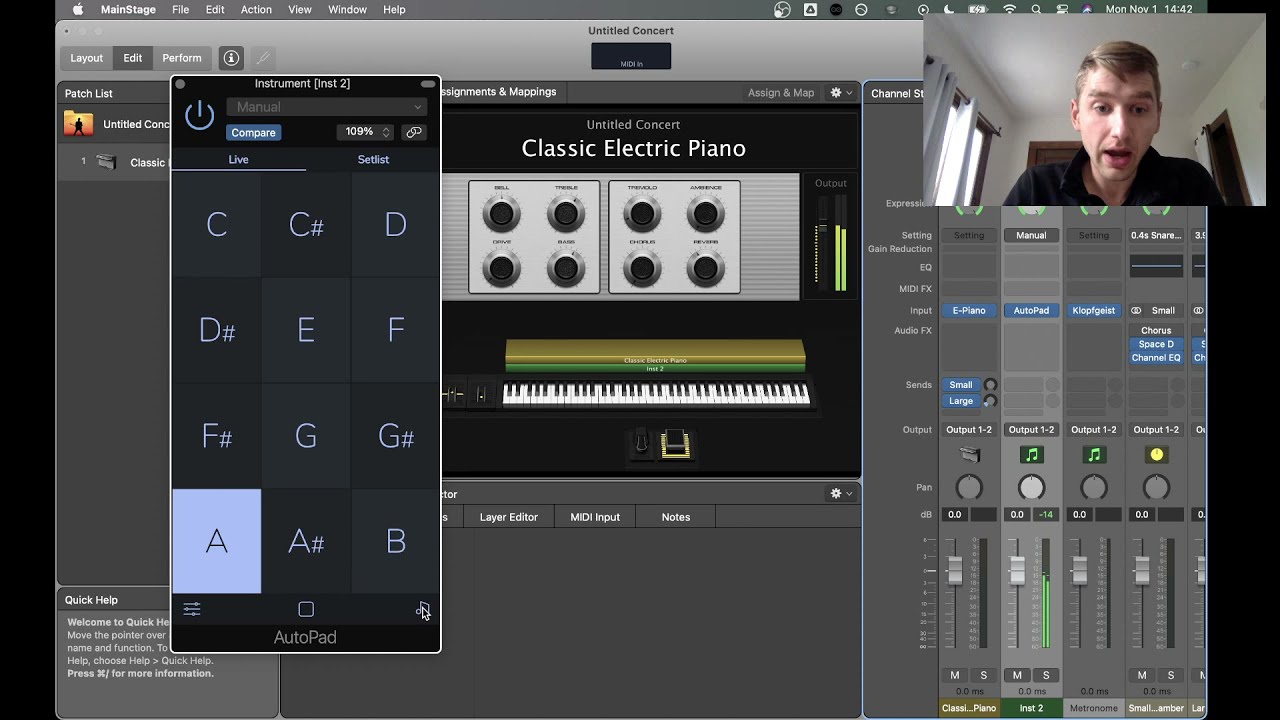1280x720 pixels.
Task: Open the AutoPad instrument slot
Action: tap(1031, 310)
